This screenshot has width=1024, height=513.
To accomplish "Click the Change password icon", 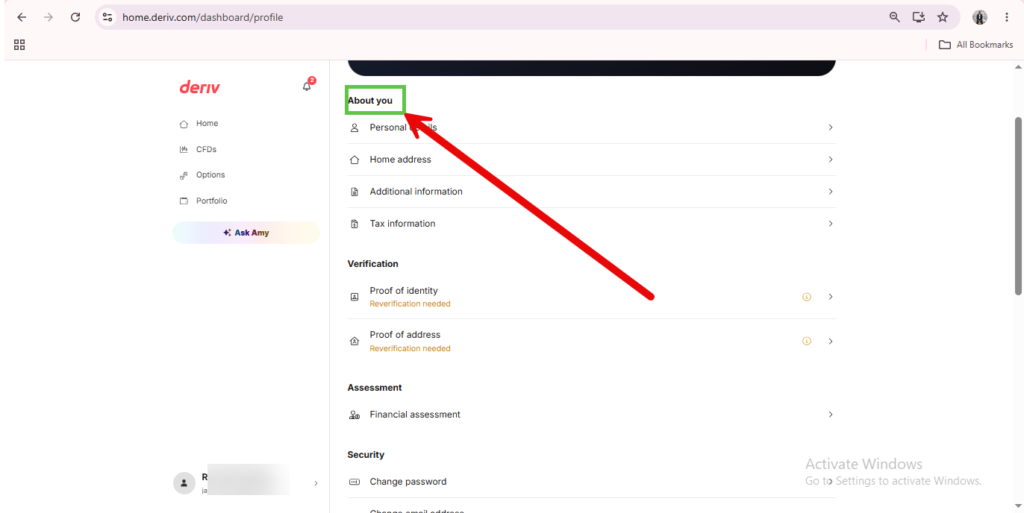I will point(355,482).
